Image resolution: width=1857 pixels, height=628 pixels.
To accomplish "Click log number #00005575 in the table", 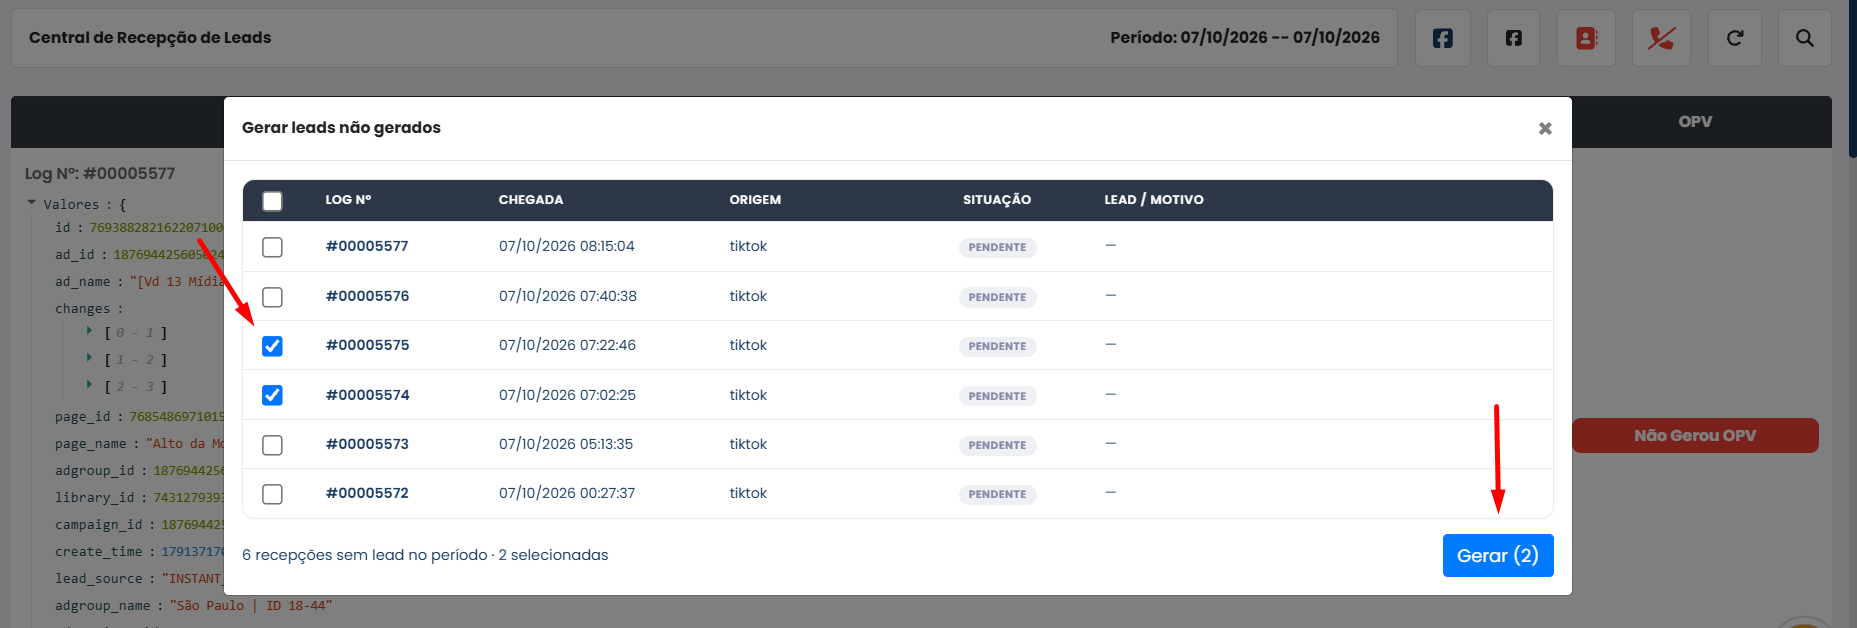I will pos(367,345).
